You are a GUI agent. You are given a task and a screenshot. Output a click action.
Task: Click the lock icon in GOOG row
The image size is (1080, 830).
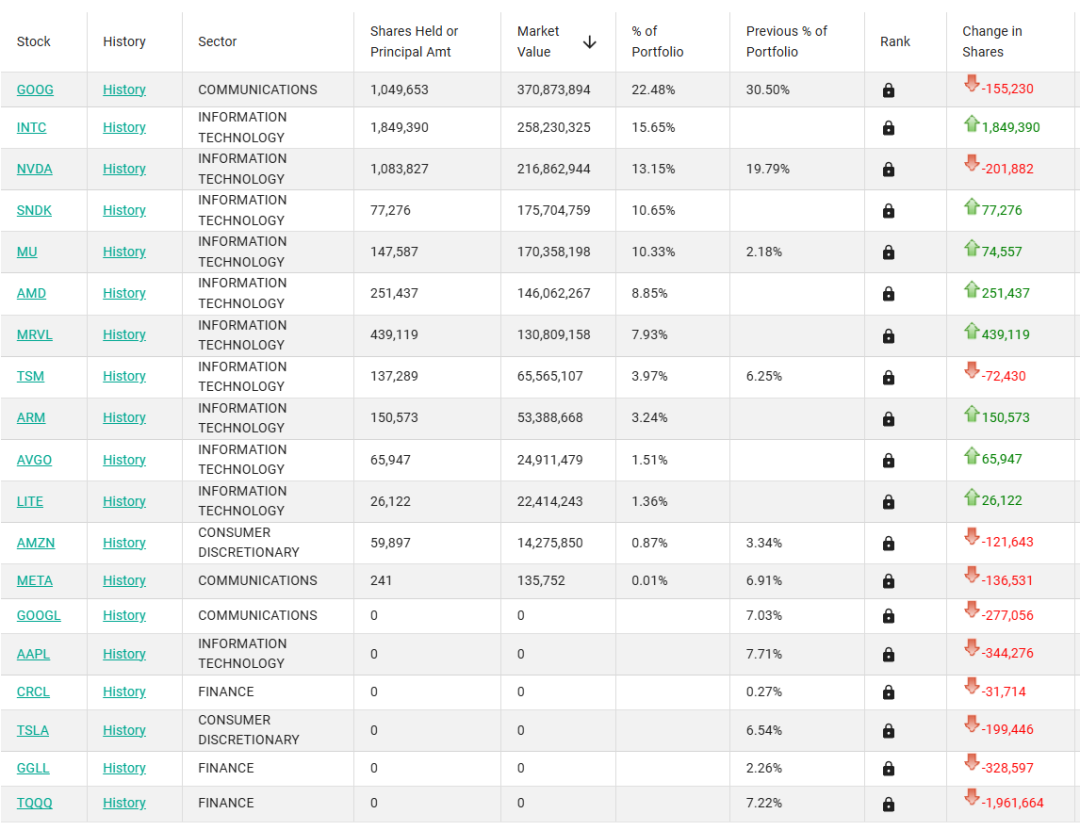pyautogui.click(x=889, y=90)
